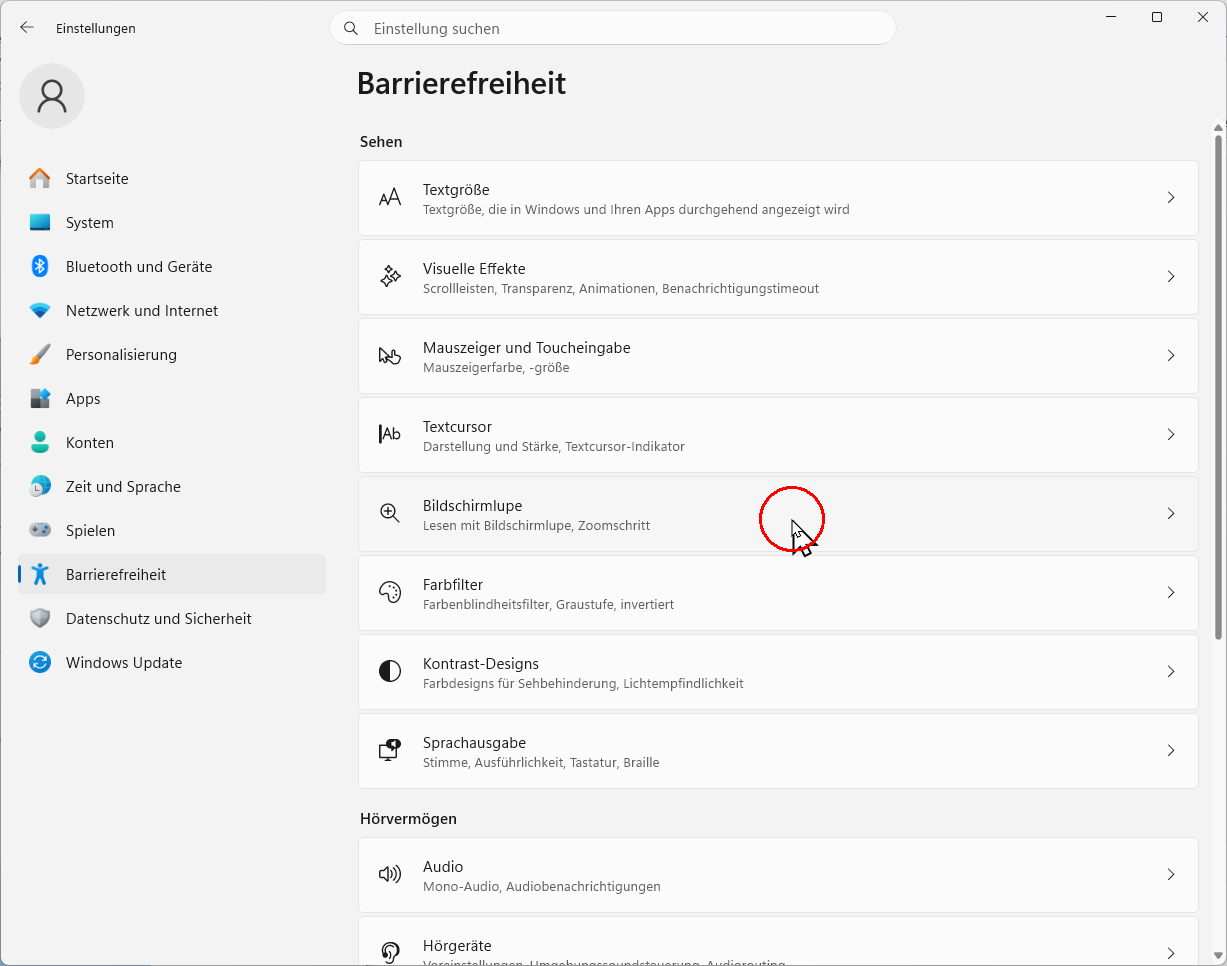Image resolution: width=1227 pixels, height=966 pixels.
Task: Click the Mauszeiger und Toucheingabe pointer icon
Action: click(390, 356)
